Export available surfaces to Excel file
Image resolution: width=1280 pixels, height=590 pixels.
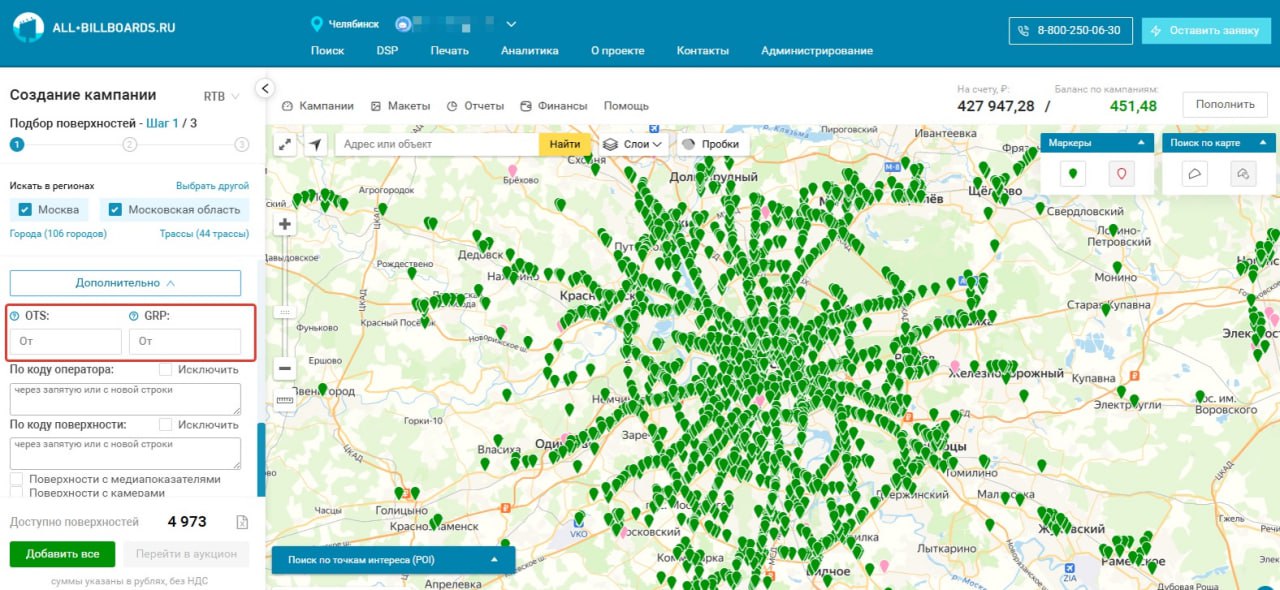click(x=242, y=522)
